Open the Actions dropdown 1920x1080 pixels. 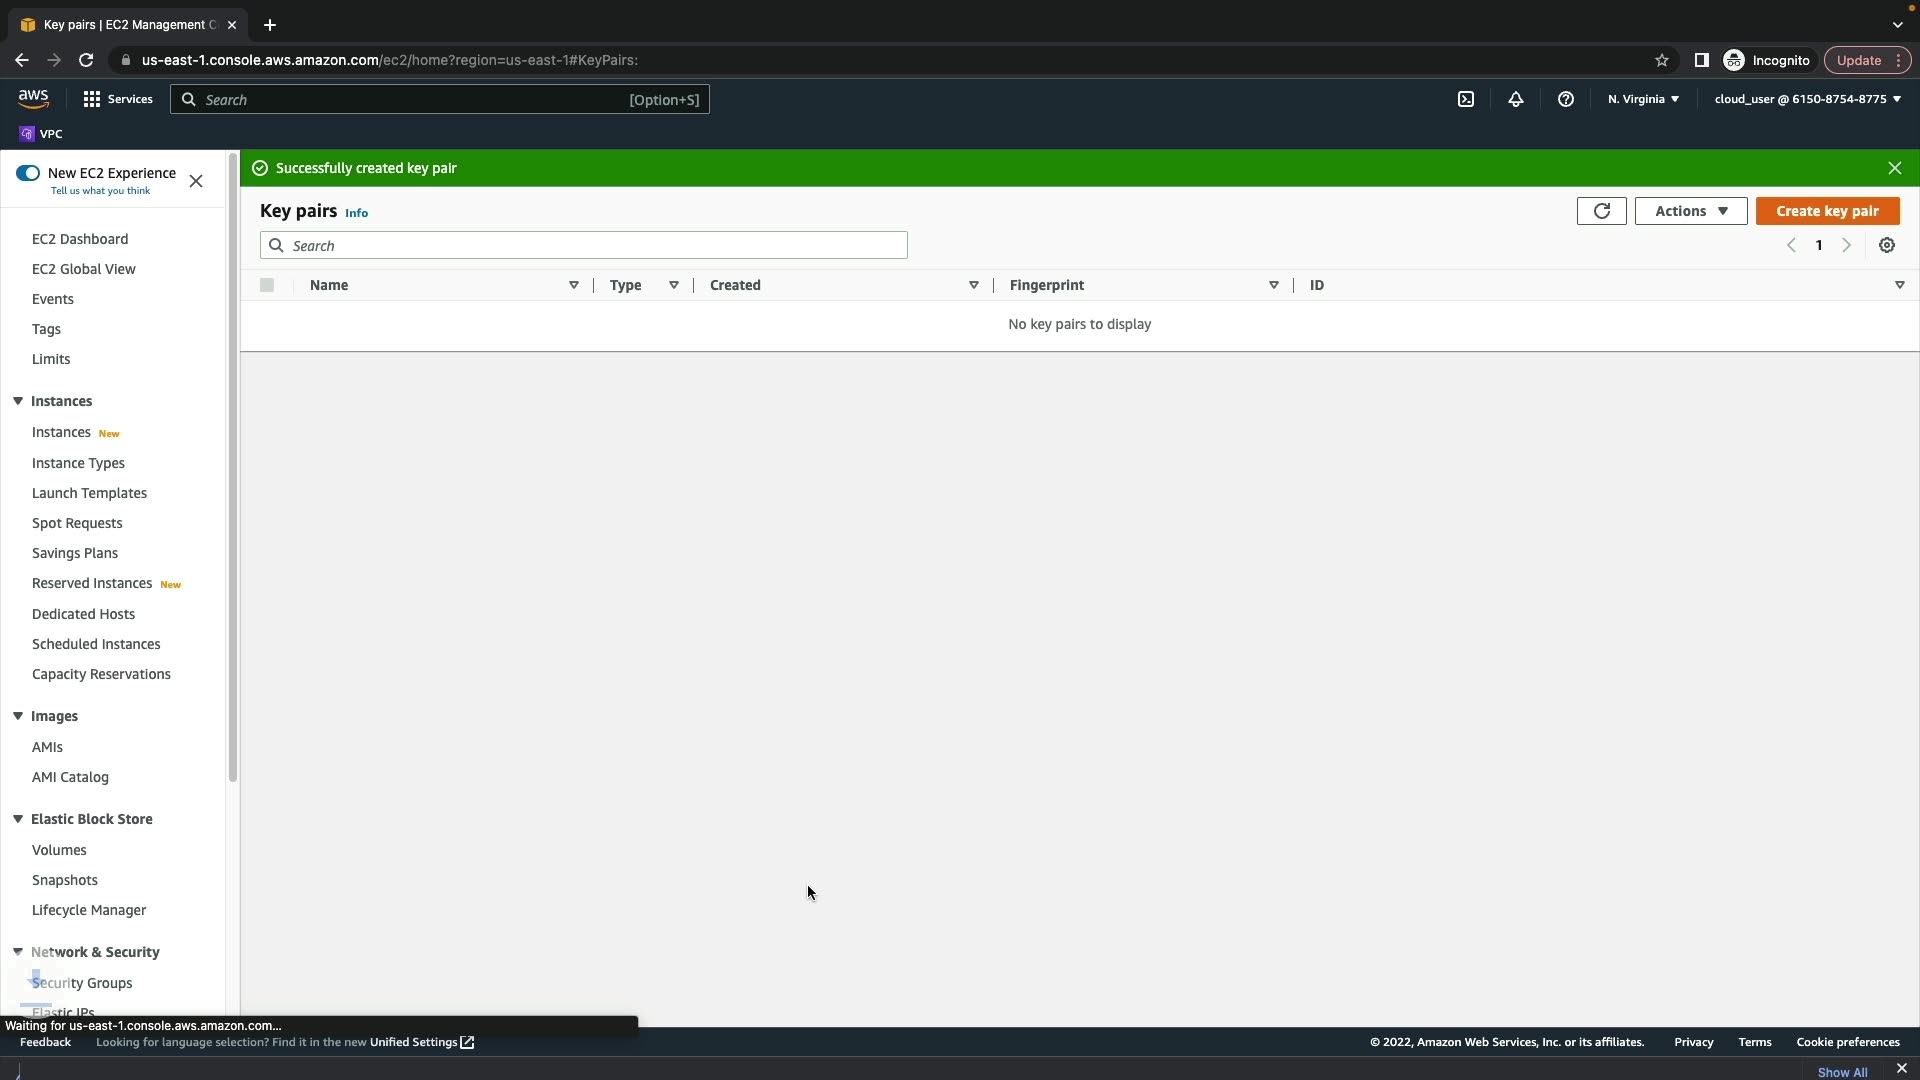[1690, 211]
